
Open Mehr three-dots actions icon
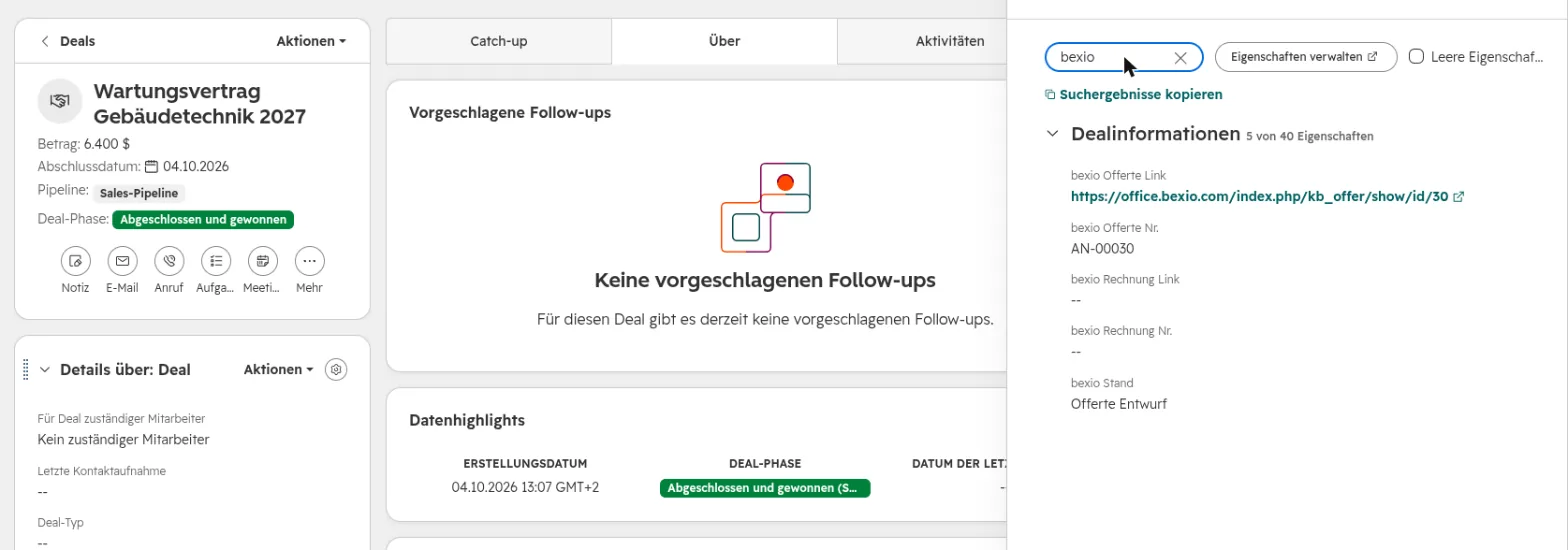(x=310, y=261)
